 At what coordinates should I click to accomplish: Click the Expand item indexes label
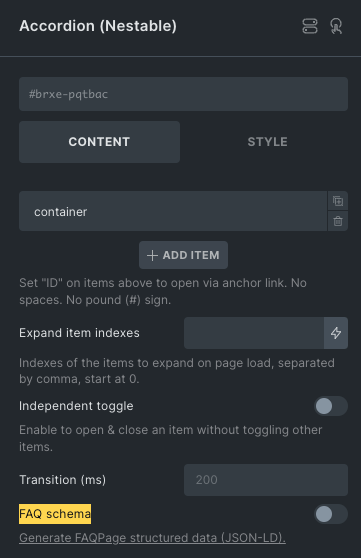point(79,333)
